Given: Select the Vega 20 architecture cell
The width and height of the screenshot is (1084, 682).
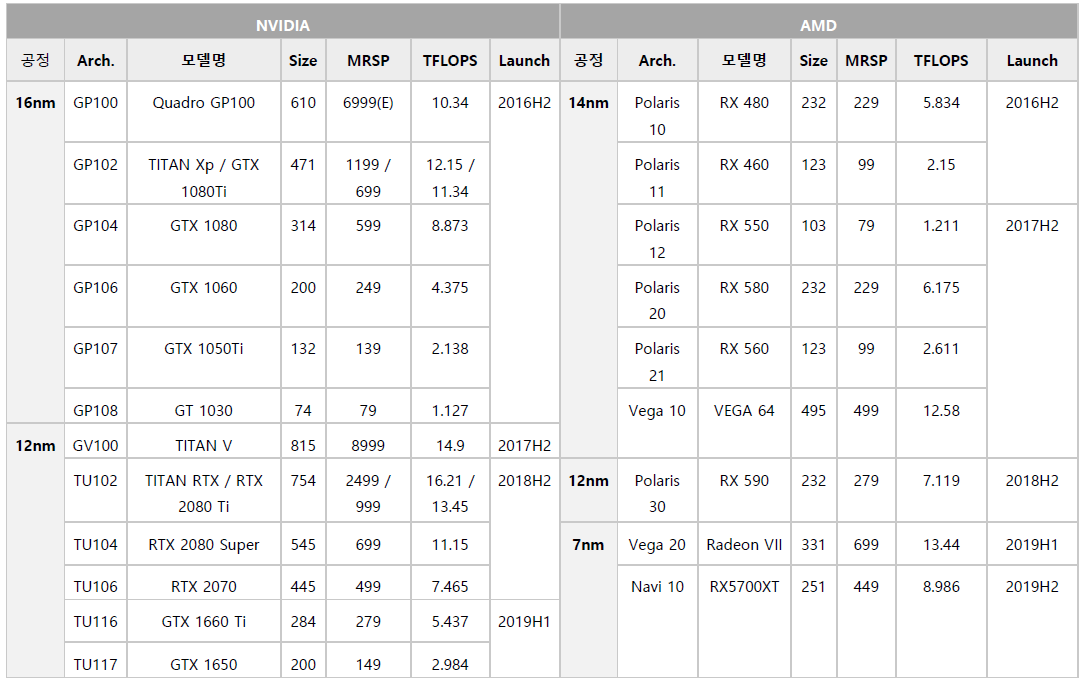Looking at the screenshot, I should point(657,544).
